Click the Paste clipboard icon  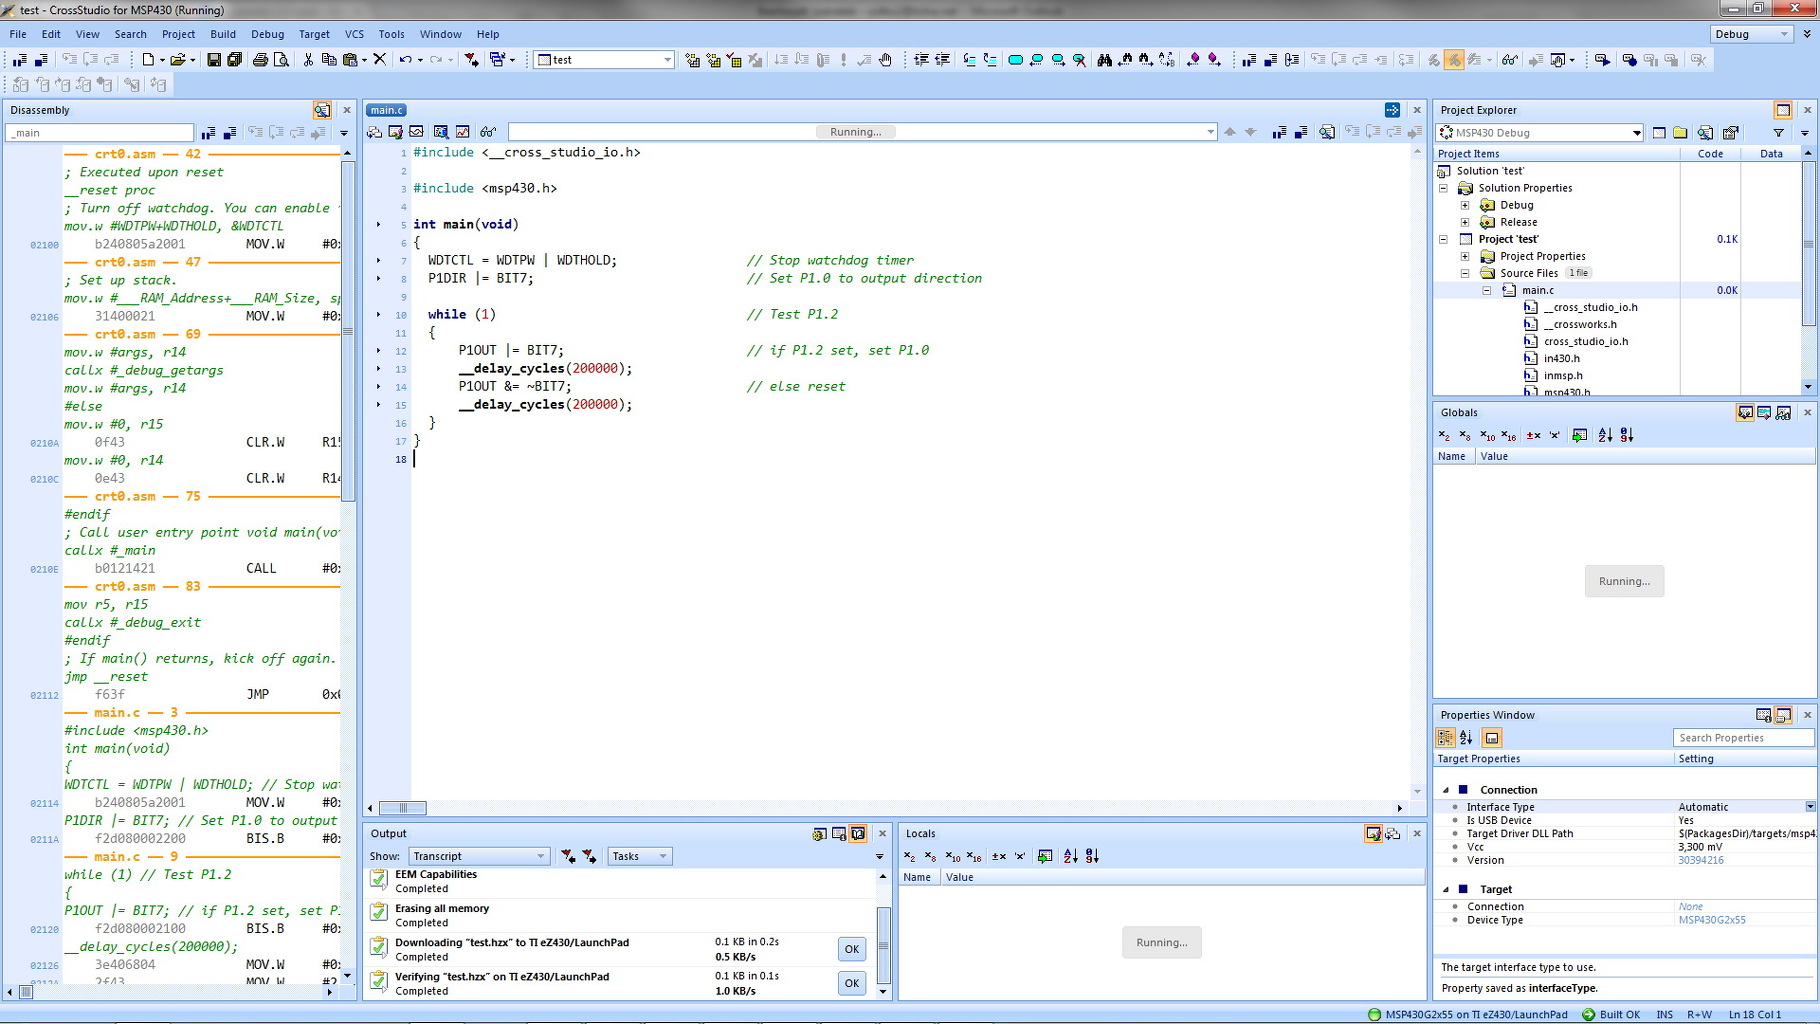point(350,60)
